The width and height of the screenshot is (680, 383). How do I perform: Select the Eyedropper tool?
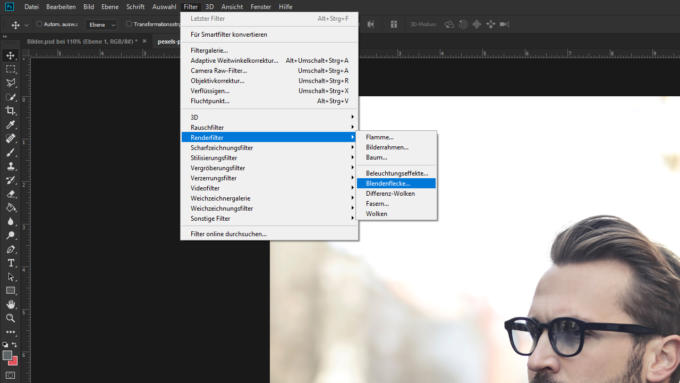click(10, 125)
